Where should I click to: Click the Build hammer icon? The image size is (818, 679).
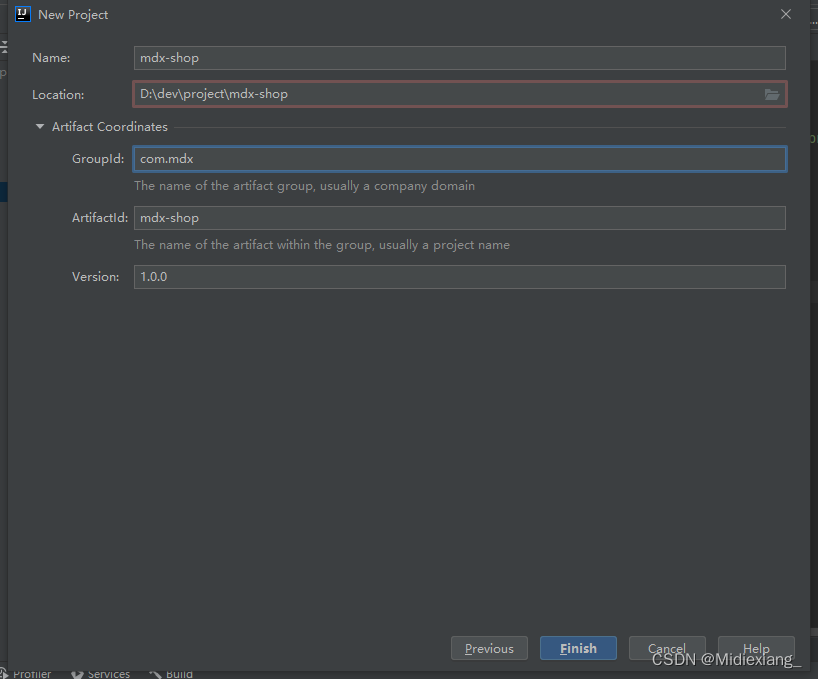tap(155, 674)
